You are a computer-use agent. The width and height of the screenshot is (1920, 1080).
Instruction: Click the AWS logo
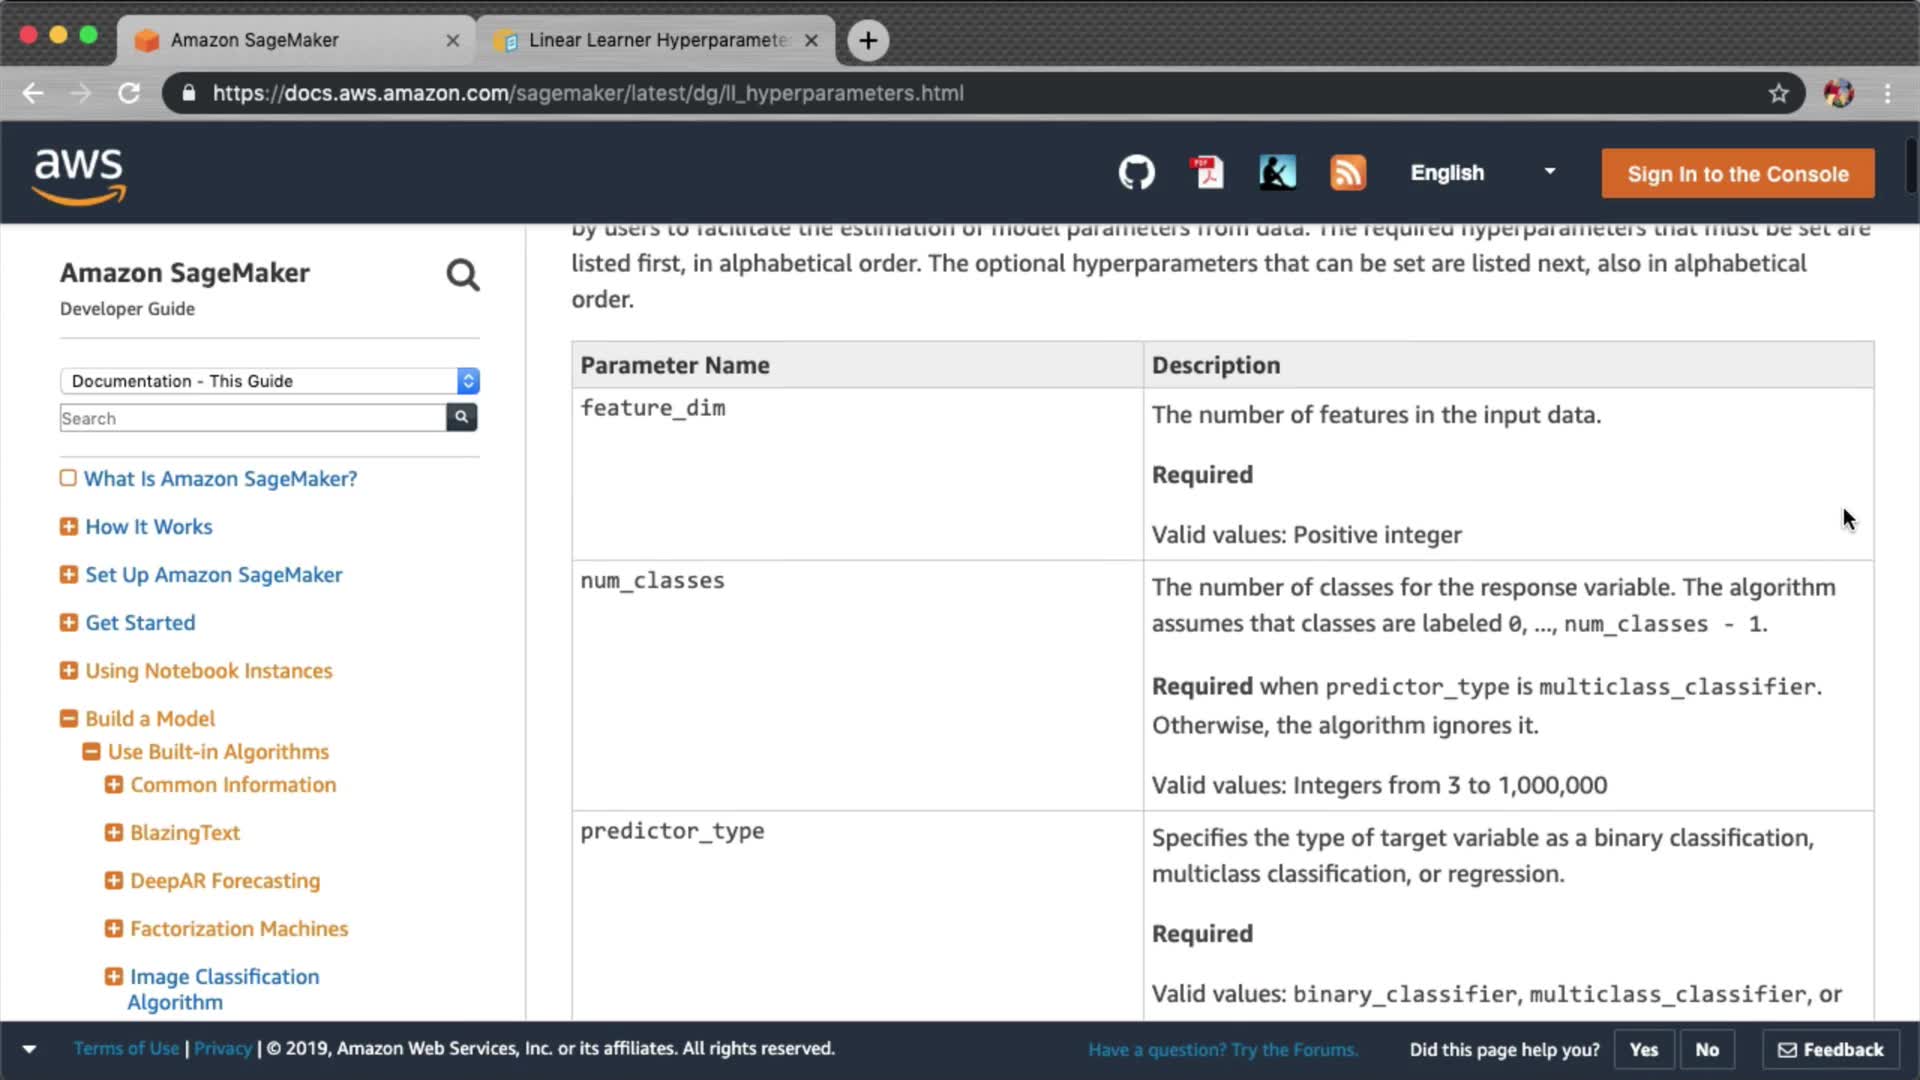pyautogui.click(x=80, y=175)
